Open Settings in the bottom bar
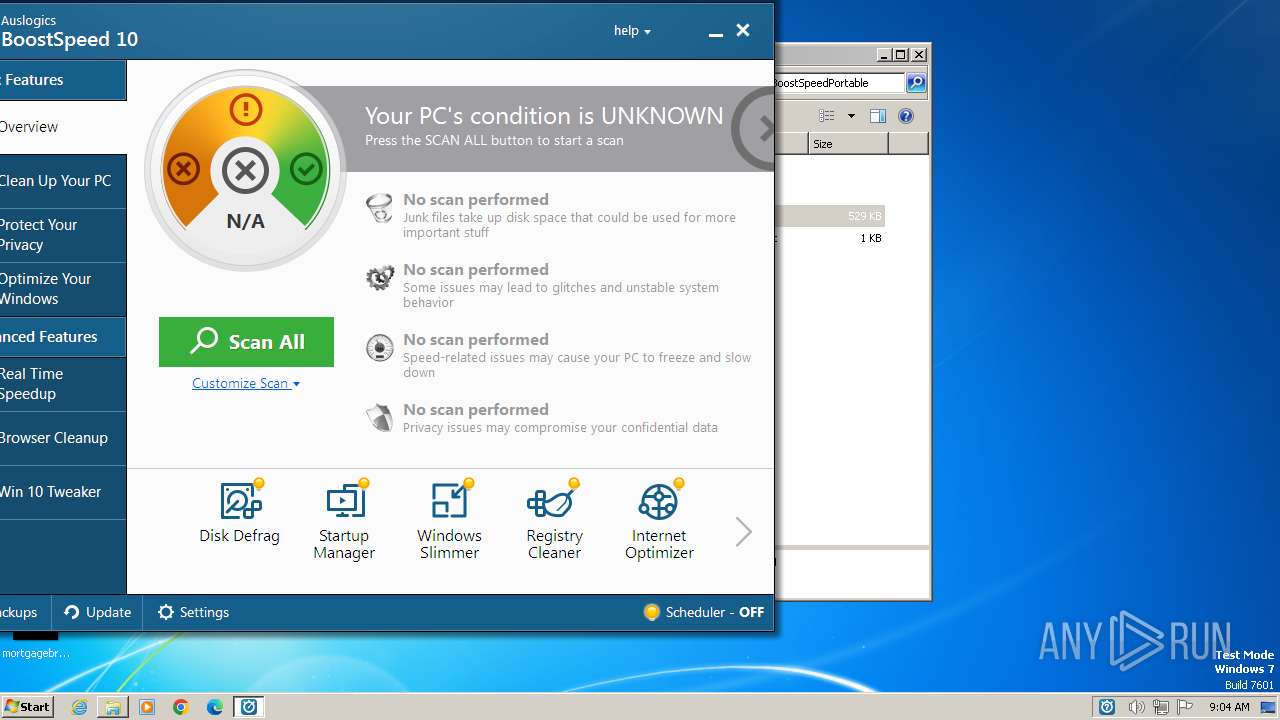The image size is (1280, 720). (x=194, y=612)
